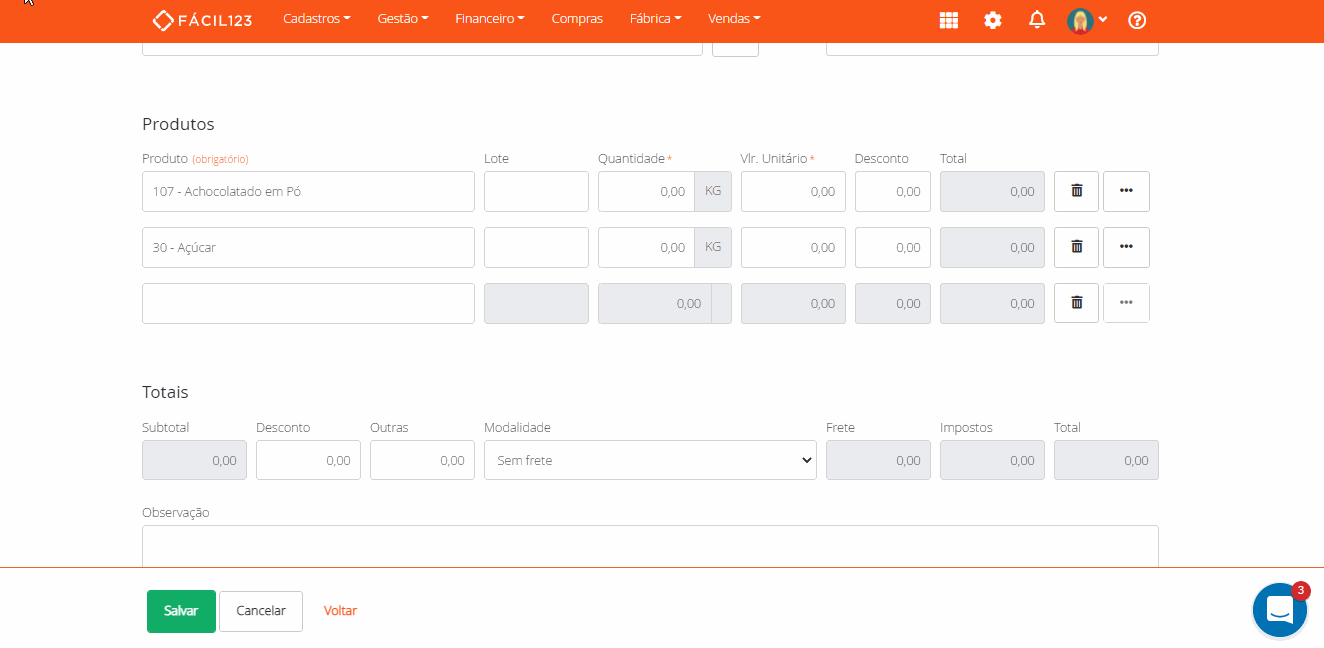This screenshot has height=648, width=1324.
Task: Open the settings gear icon
Action: pyautogui.click(x=992, y=20)
